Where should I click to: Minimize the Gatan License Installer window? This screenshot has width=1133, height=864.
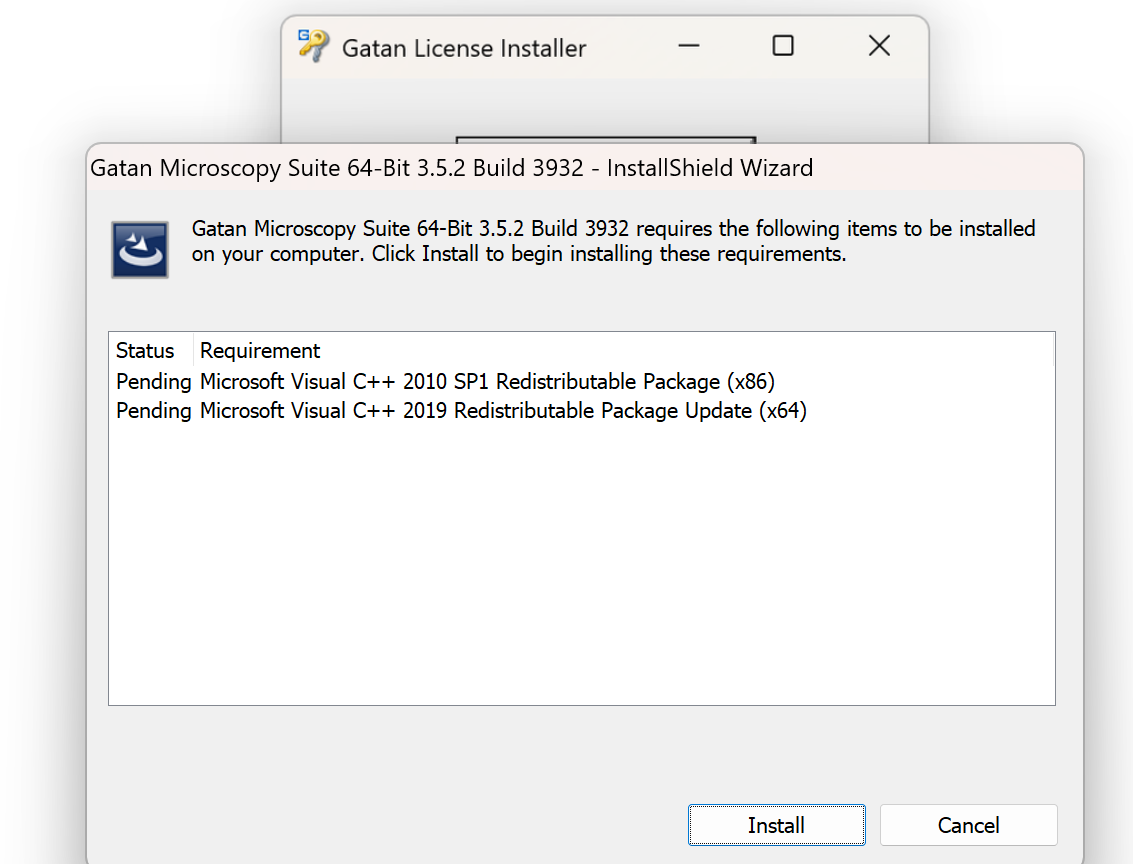pyautogui.click(x=688, y=46)
